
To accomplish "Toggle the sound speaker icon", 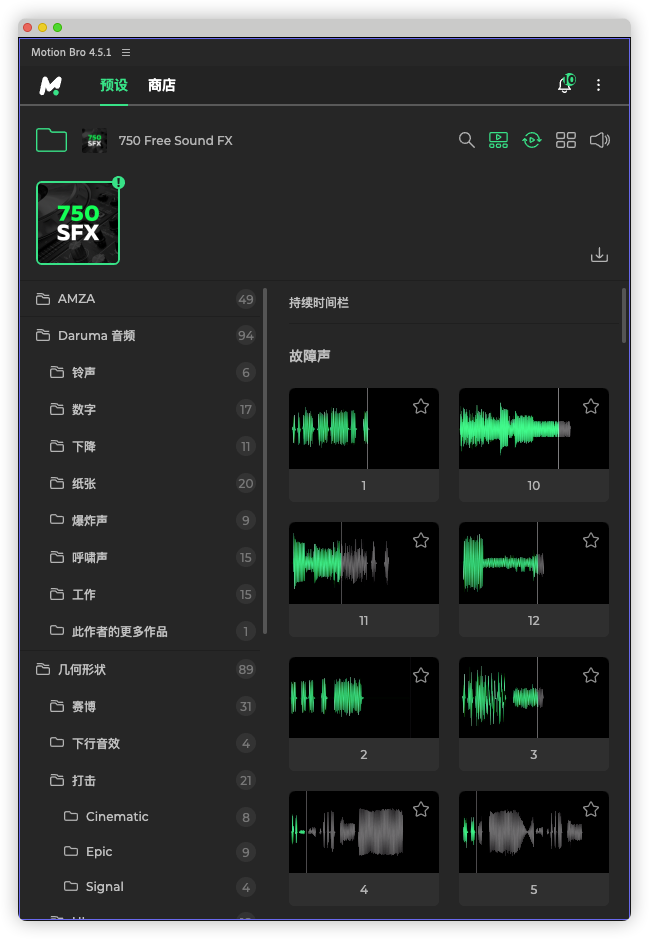I will click(x=599, y=140).
